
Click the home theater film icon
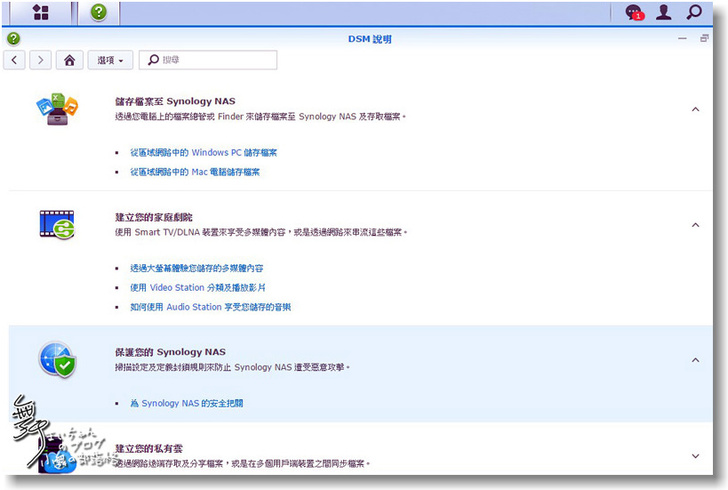pyautogui.click(x=56, y=224)
